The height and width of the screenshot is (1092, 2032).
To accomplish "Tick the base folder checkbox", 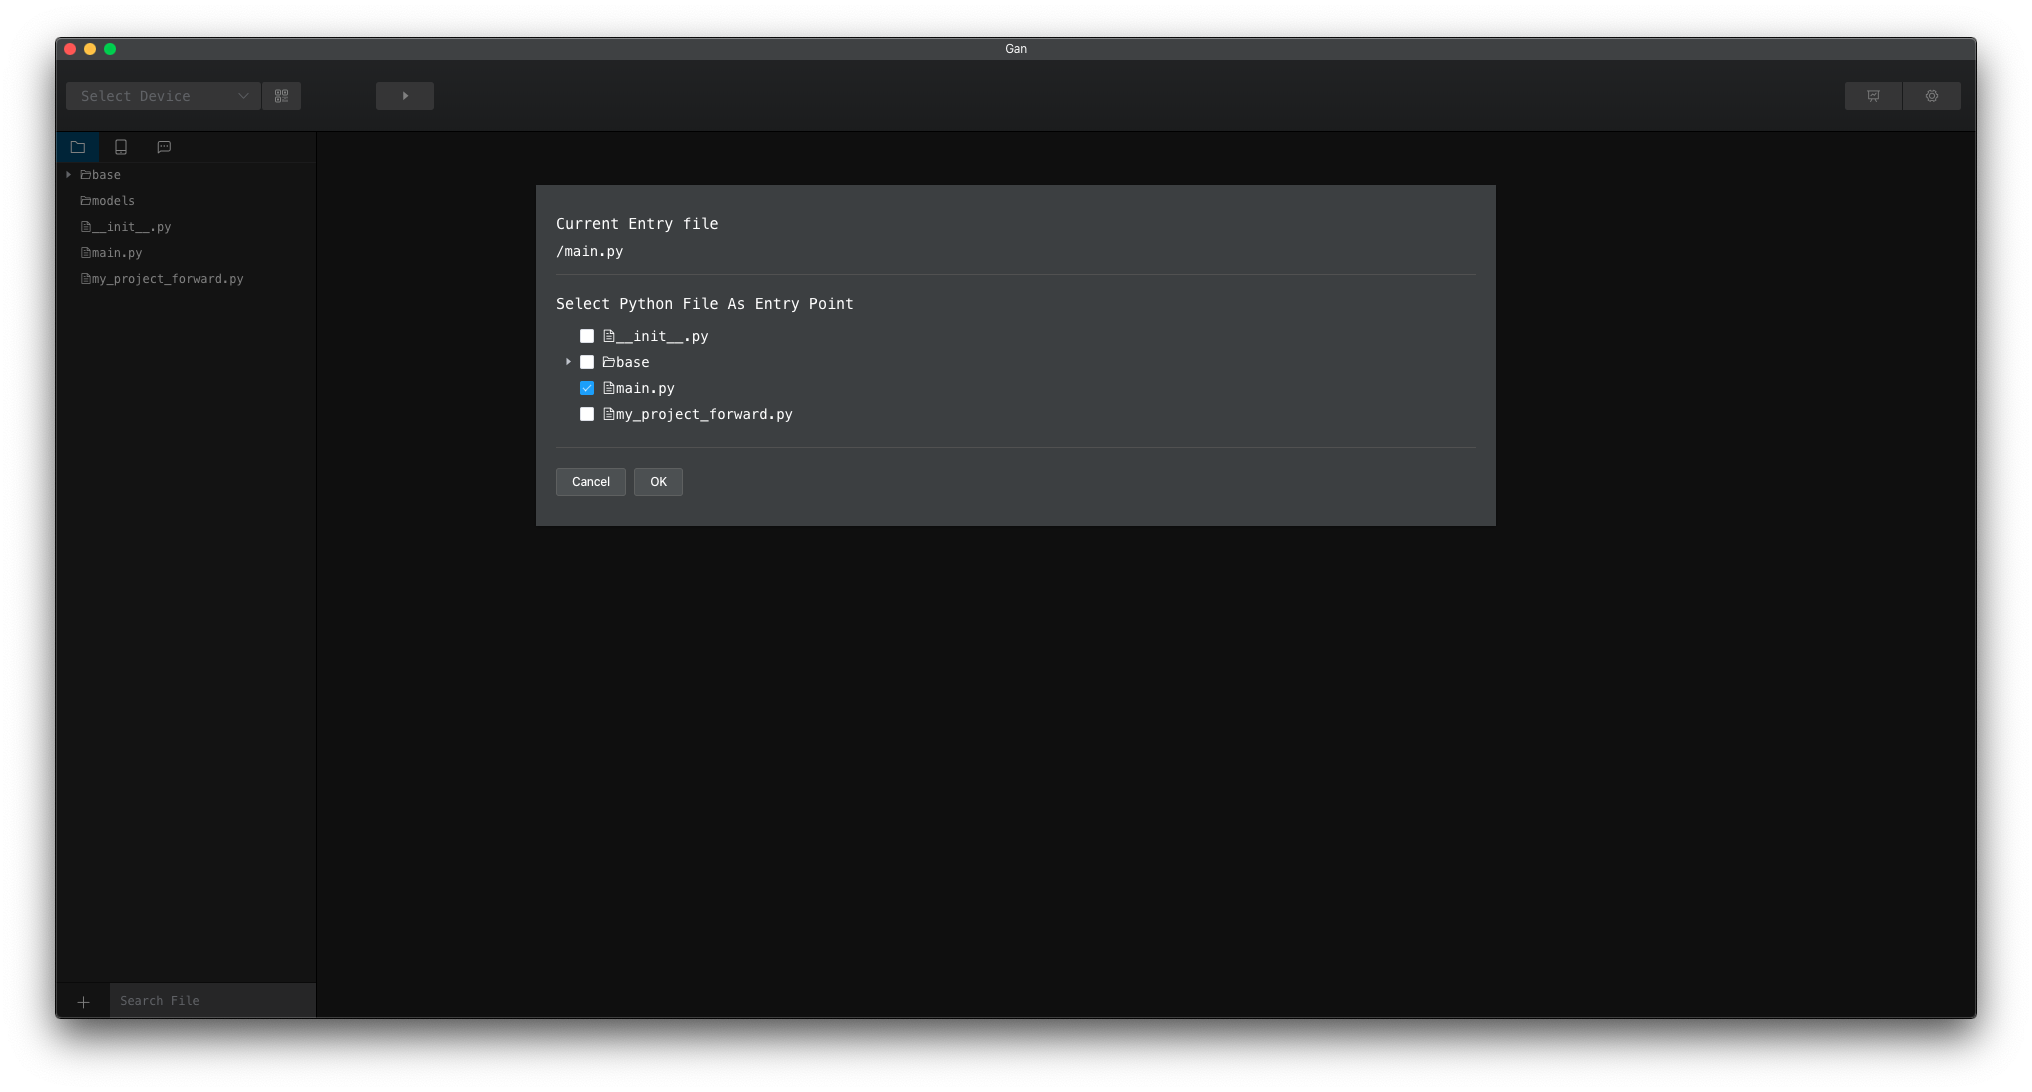I will pos(587,362).
